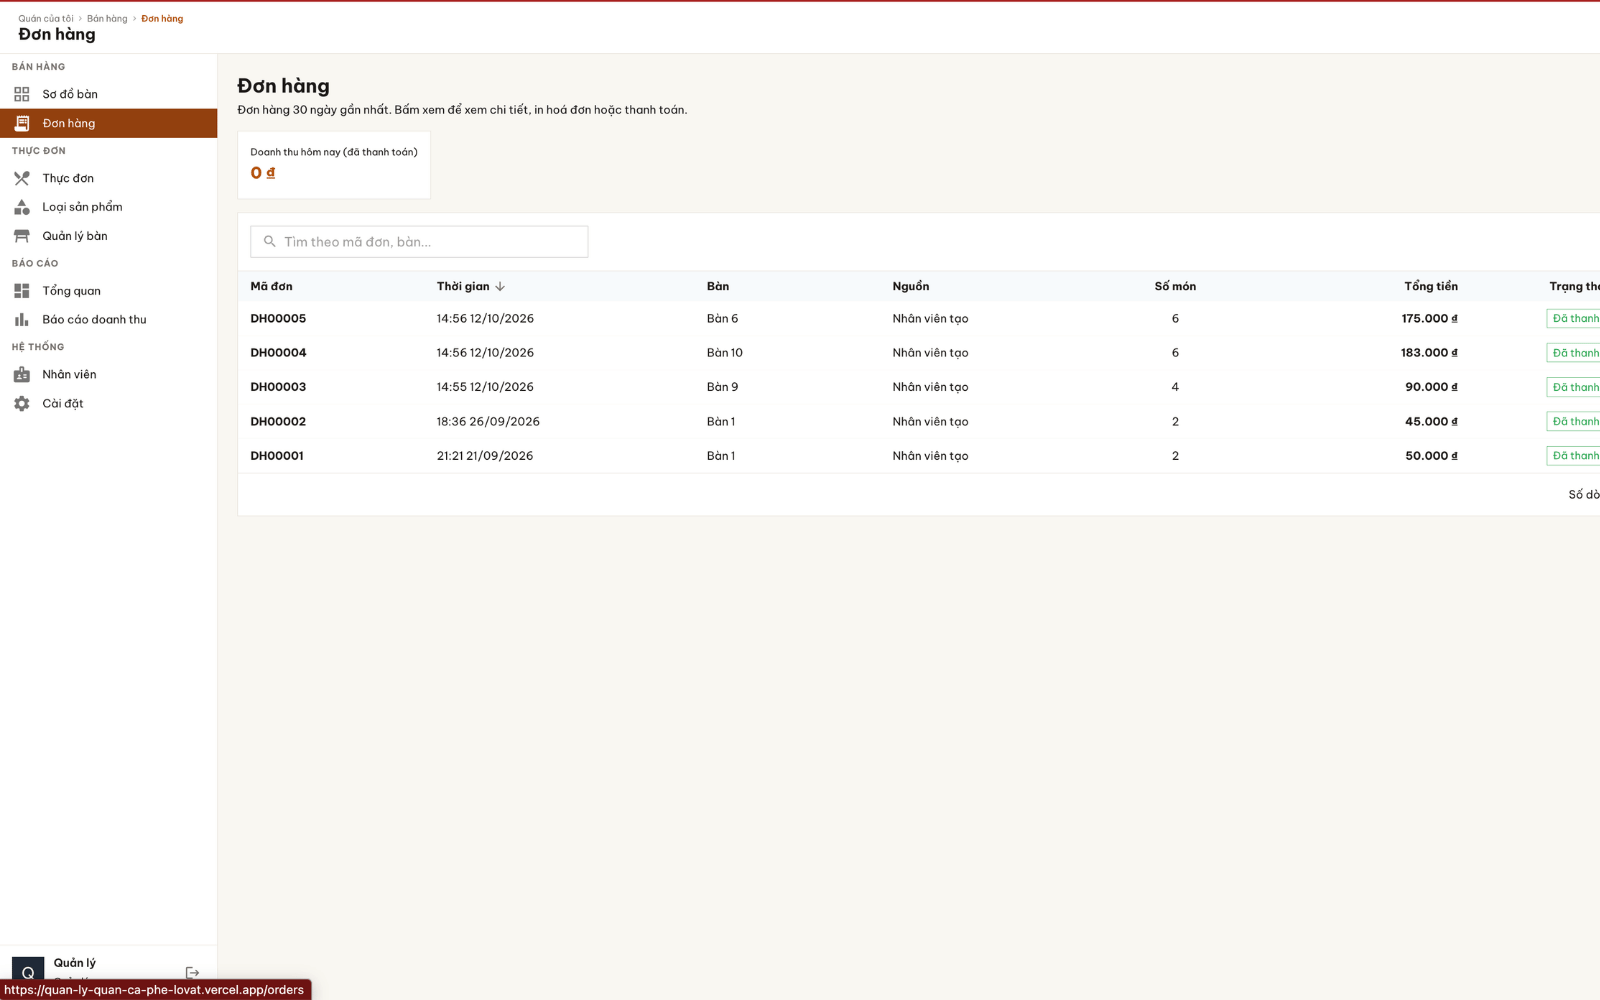Image resolution: width=1600 pixels, height=1000 pixels.
Task: Click Quán của tôi breadcrumb link
Action: pos(46,18)
